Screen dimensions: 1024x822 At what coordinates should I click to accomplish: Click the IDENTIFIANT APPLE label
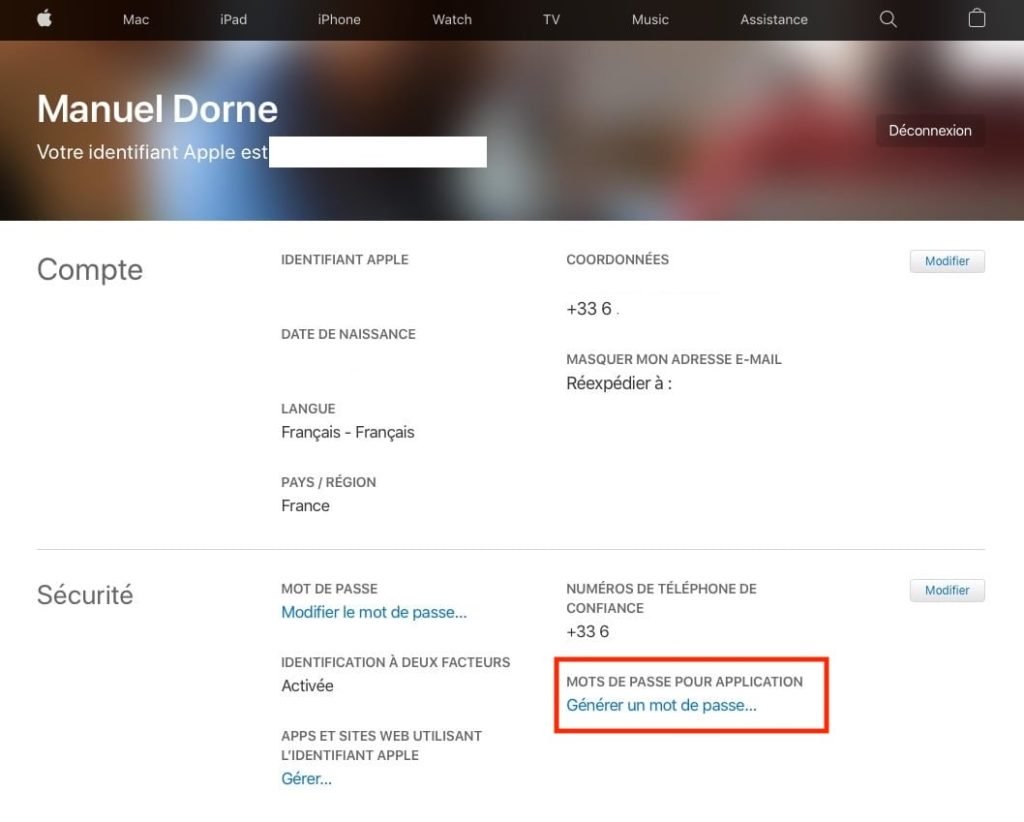345,260
